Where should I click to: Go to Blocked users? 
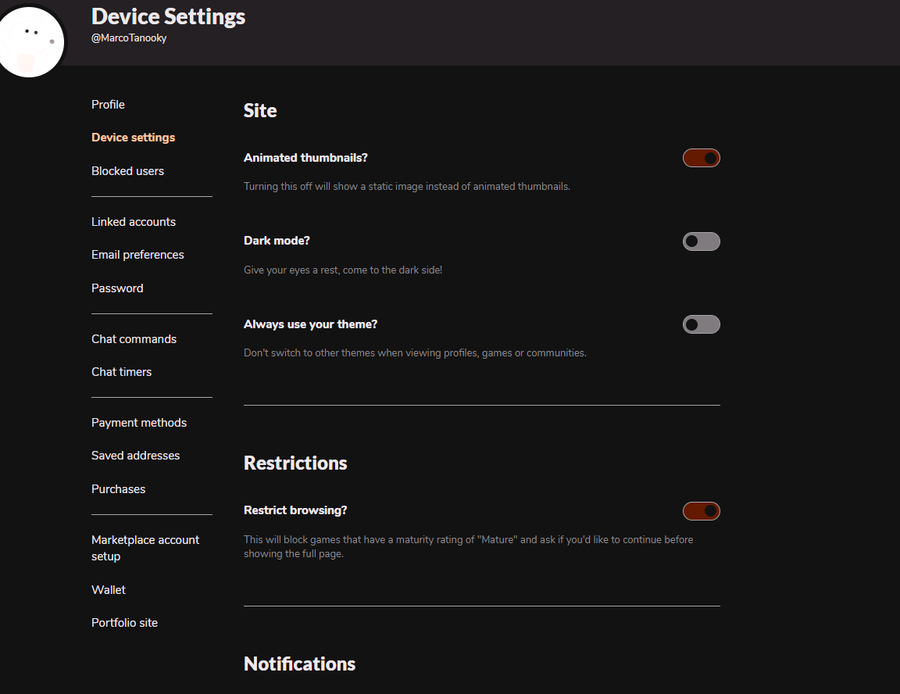(x=127, y=171)
